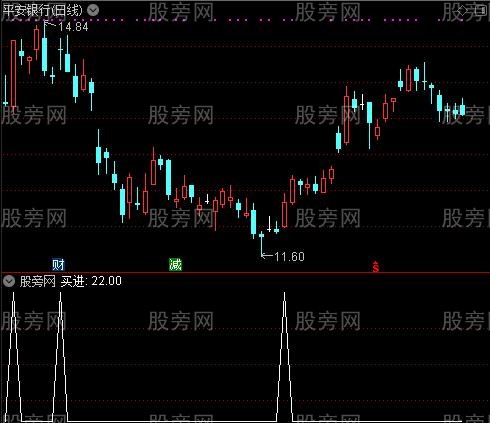Open the dropdown next to 平安银行(日线)
This screenshot has height=423, width=490.
[x=93, y=10]
